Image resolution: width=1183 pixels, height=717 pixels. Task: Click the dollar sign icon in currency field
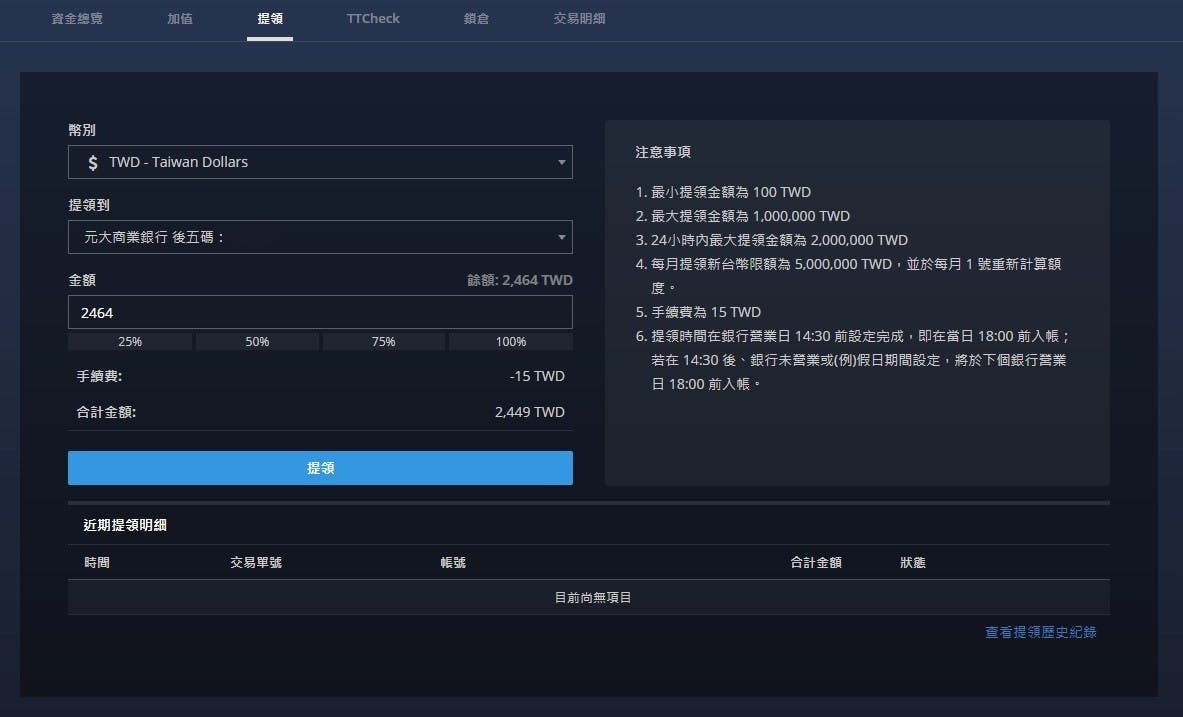click(x=93, y=162)
